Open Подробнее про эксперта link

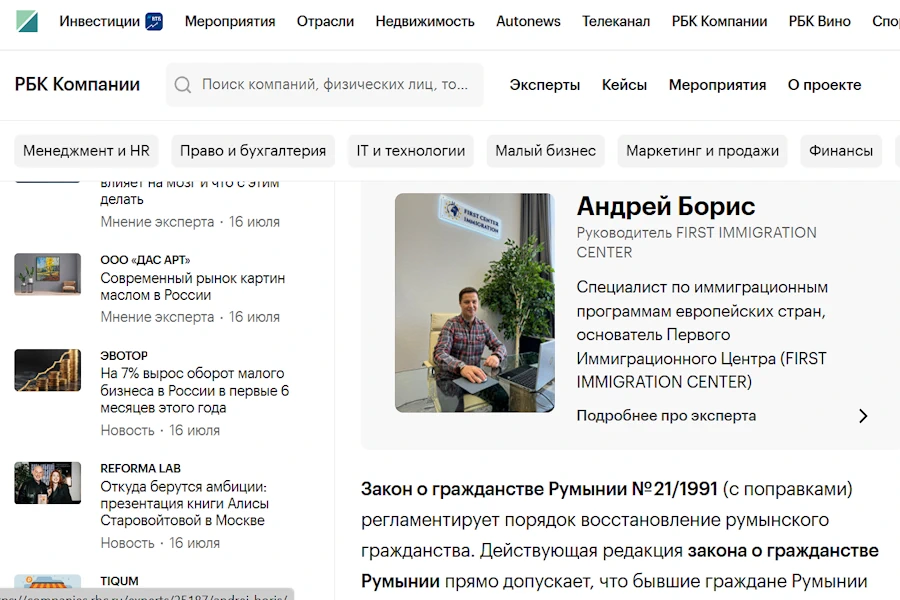click(x=666, y=416)
